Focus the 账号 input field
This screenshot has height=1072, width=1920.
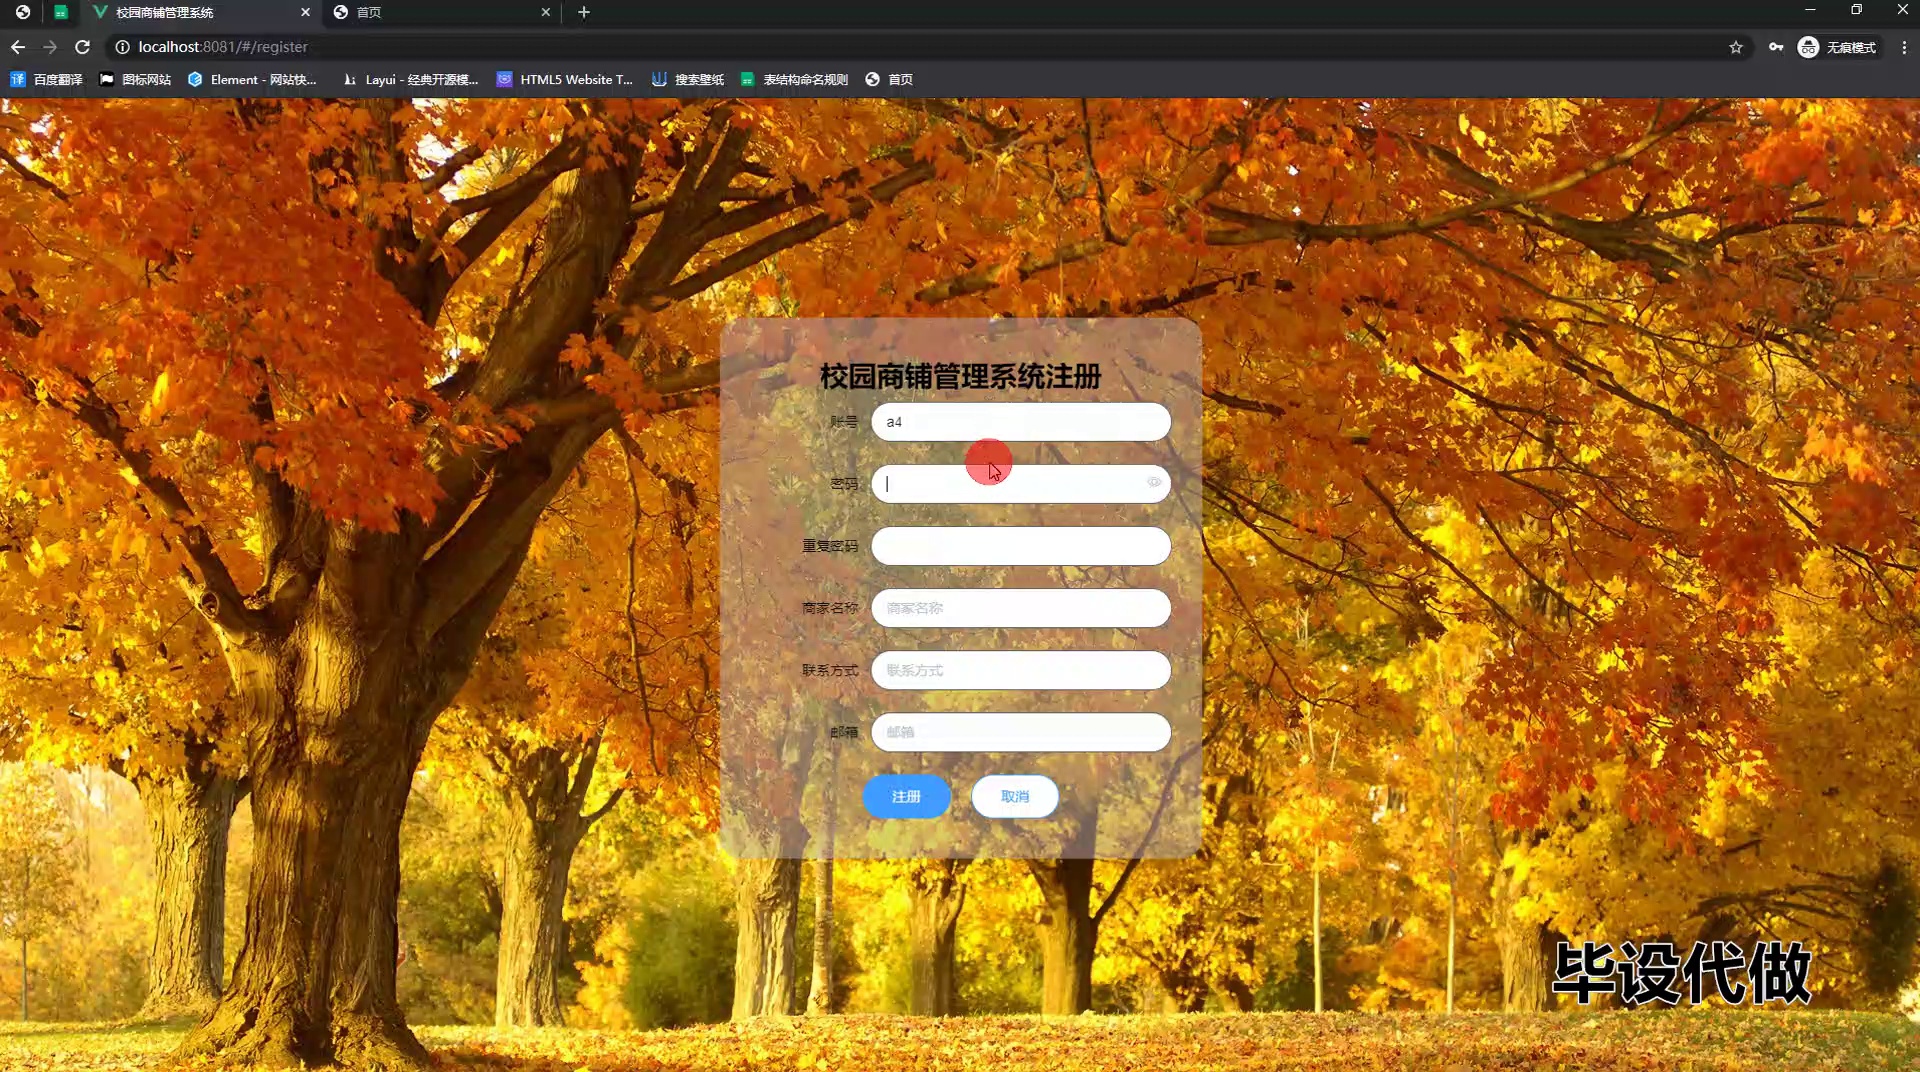pyautogui.click(x=1020, y=422)
